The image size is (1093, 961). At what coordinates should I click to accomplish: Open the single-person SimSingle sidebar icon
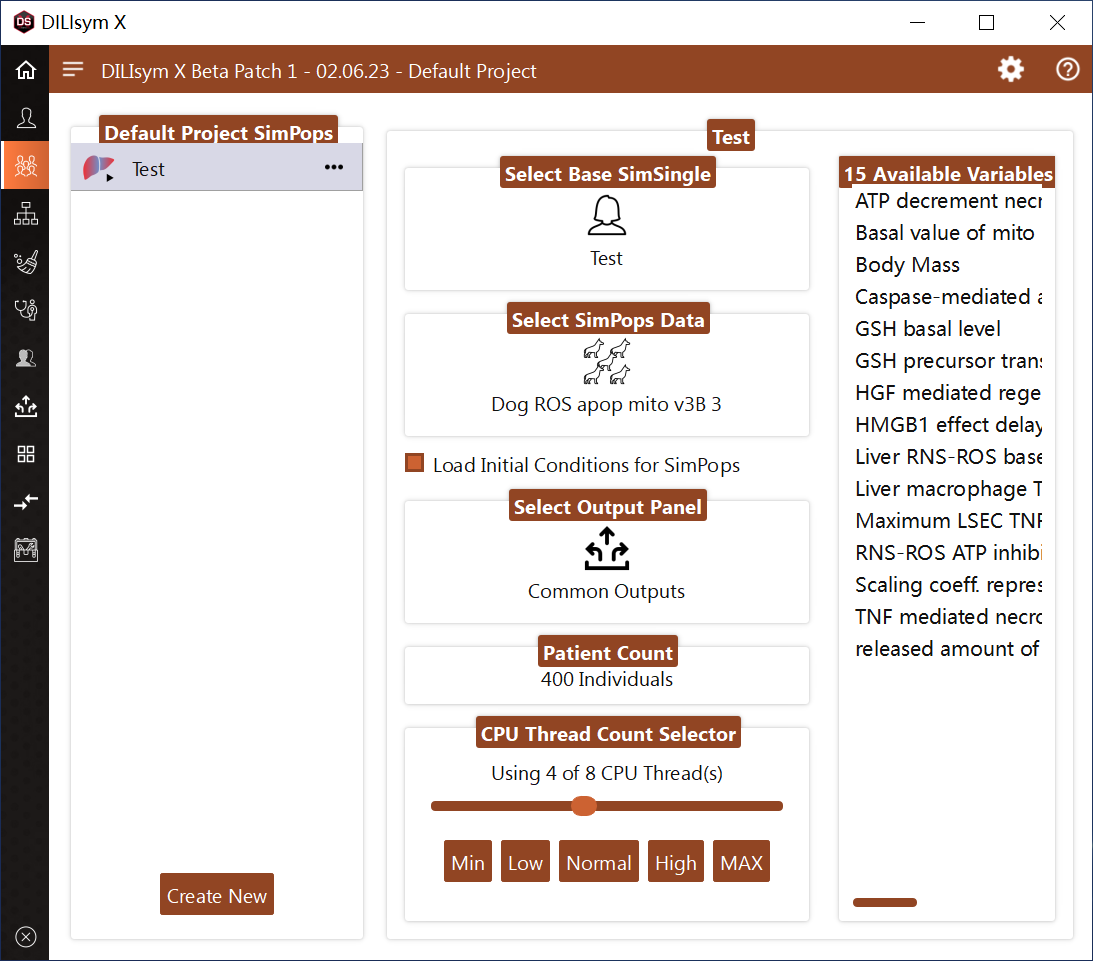(x=26, y=118)
